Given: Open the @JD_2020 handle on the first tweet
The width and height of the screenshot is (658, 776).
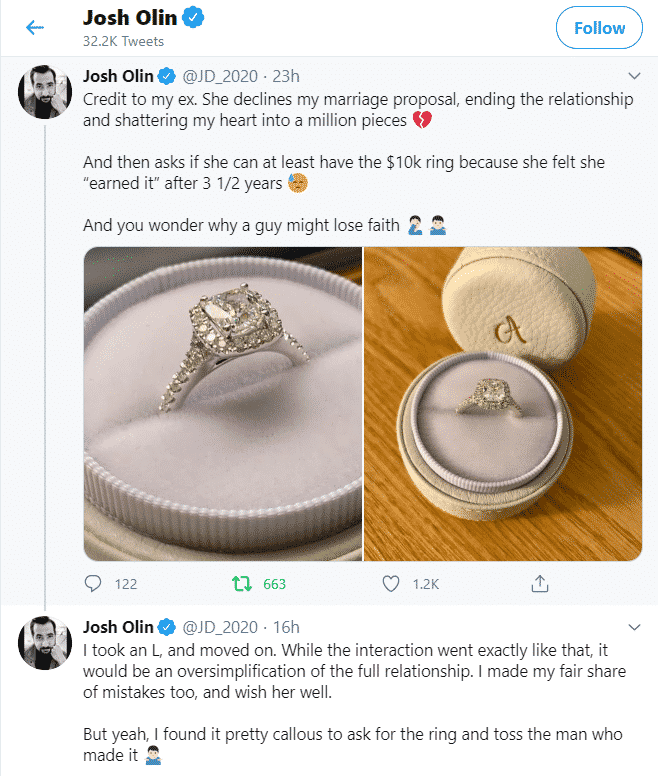Looking at the screenshot, I should point(221,76).
